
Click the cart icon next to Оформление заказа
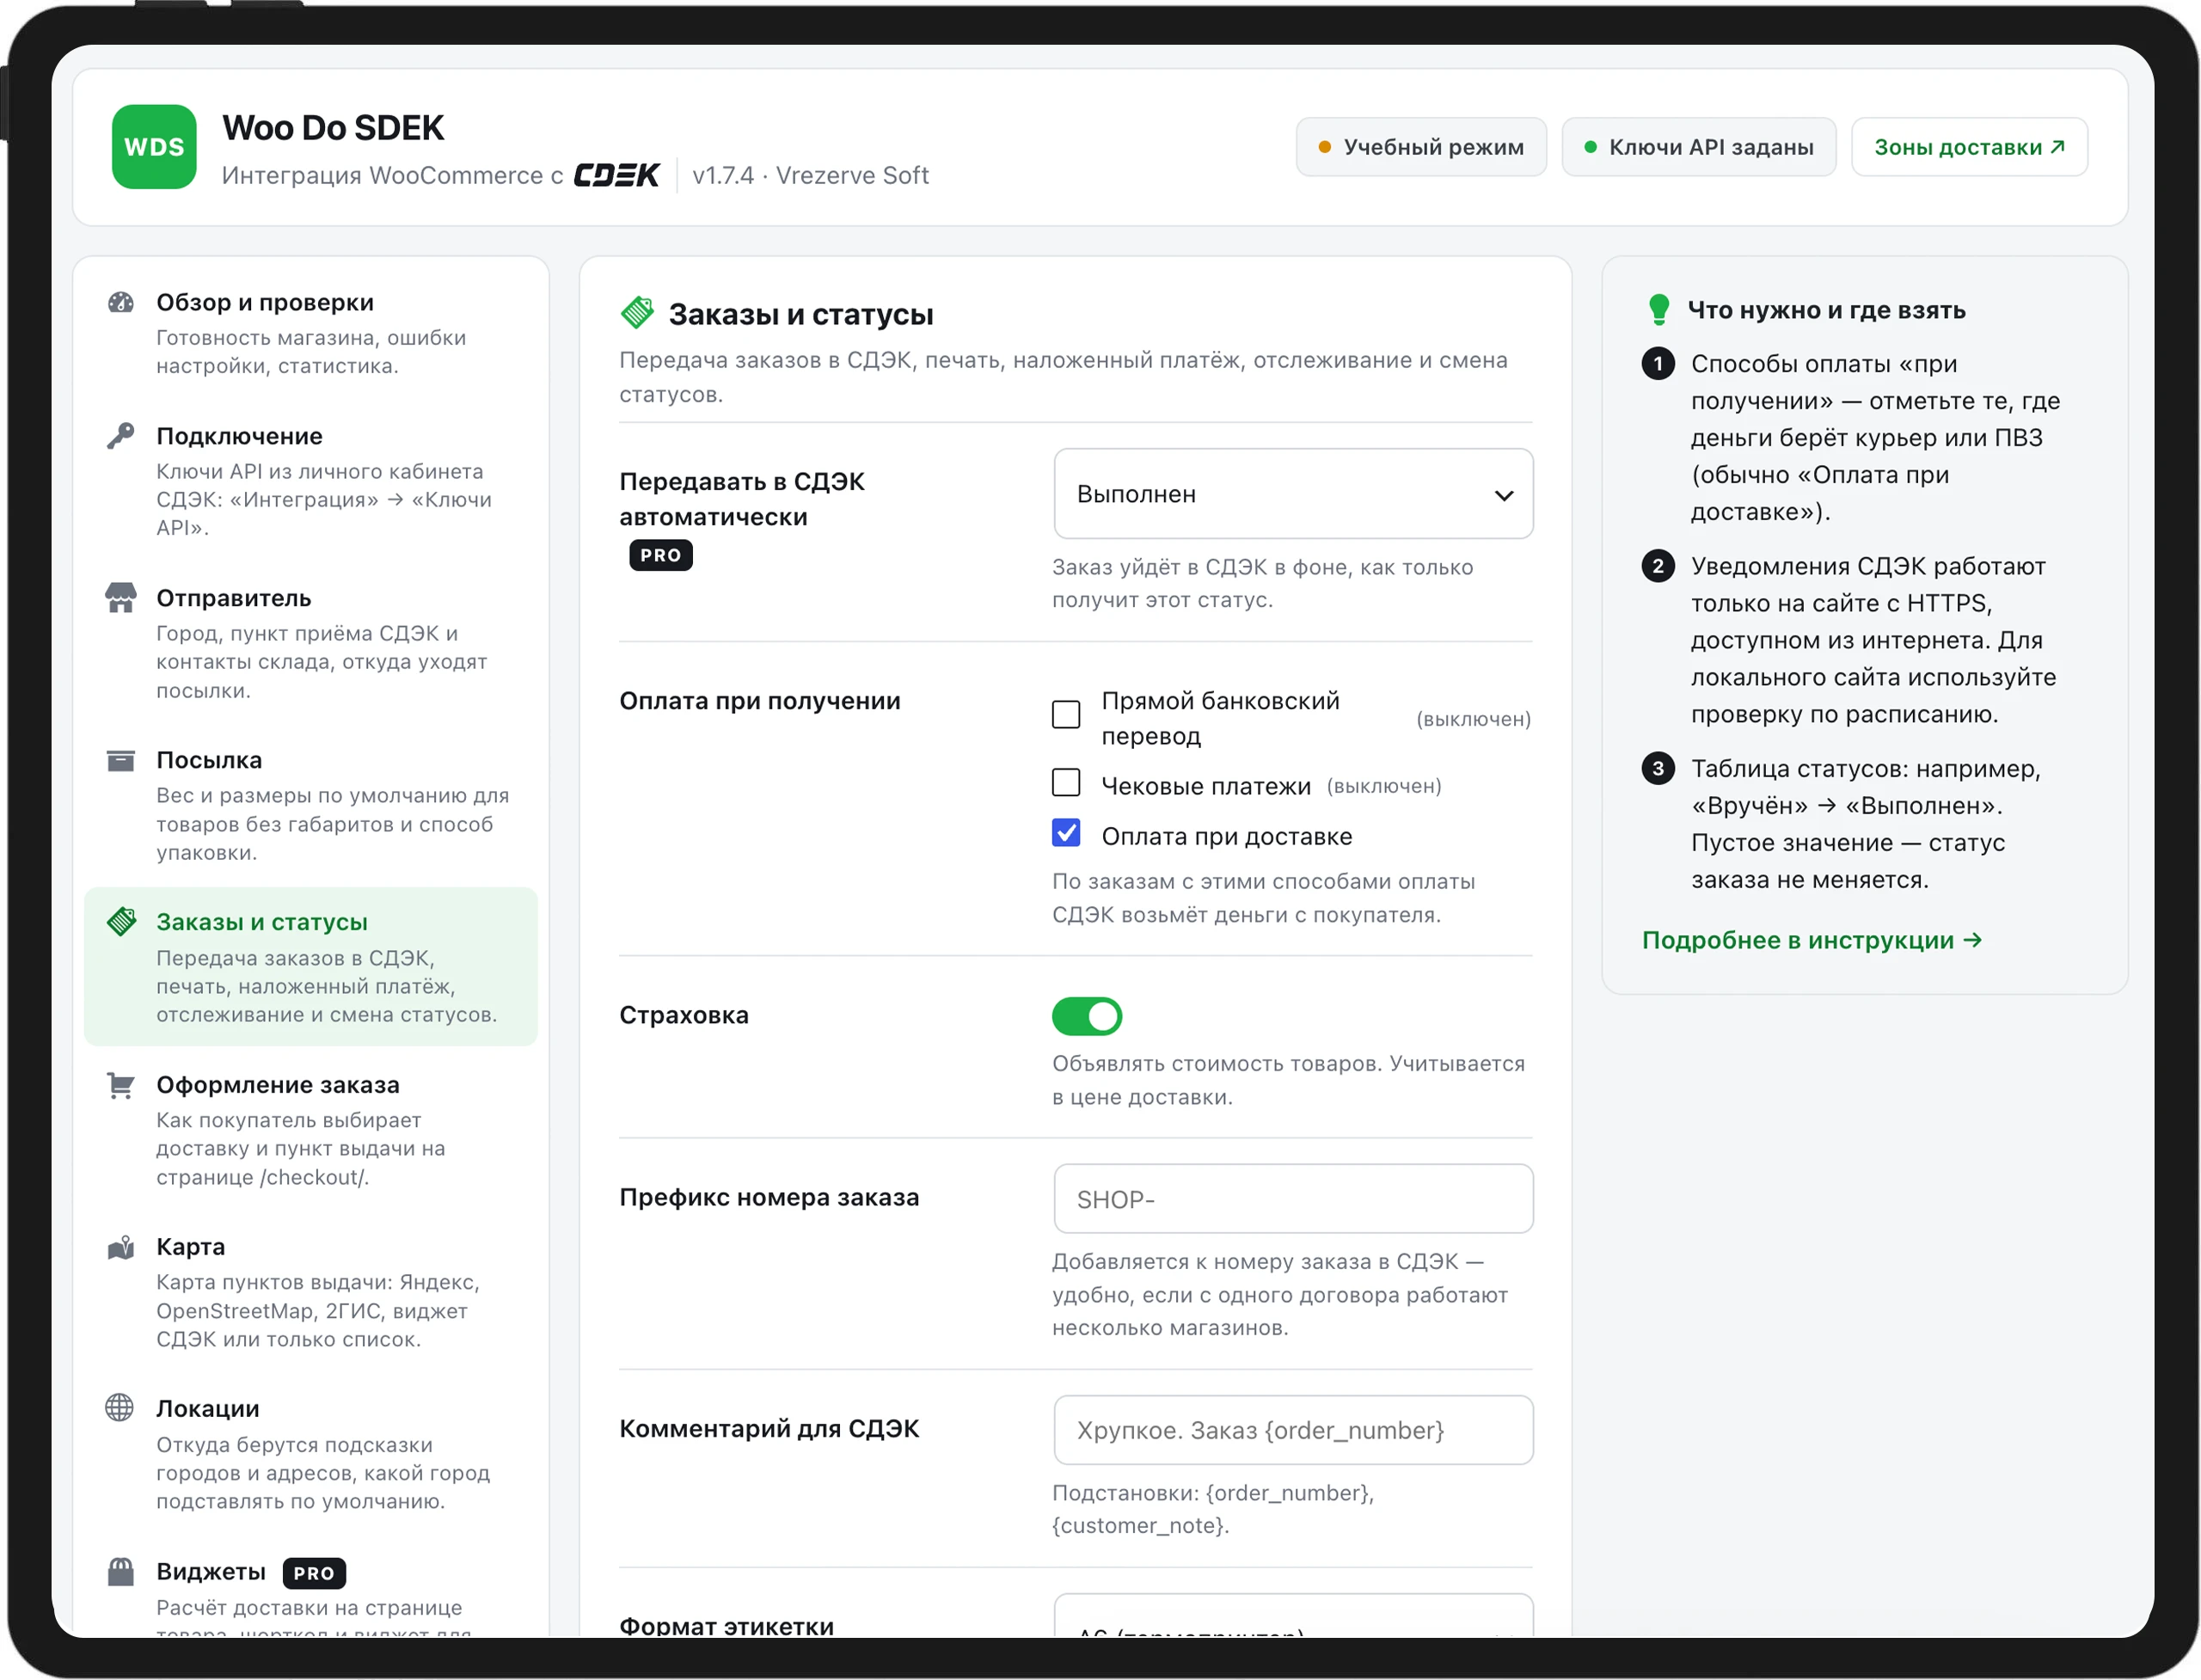point(121,1085)
